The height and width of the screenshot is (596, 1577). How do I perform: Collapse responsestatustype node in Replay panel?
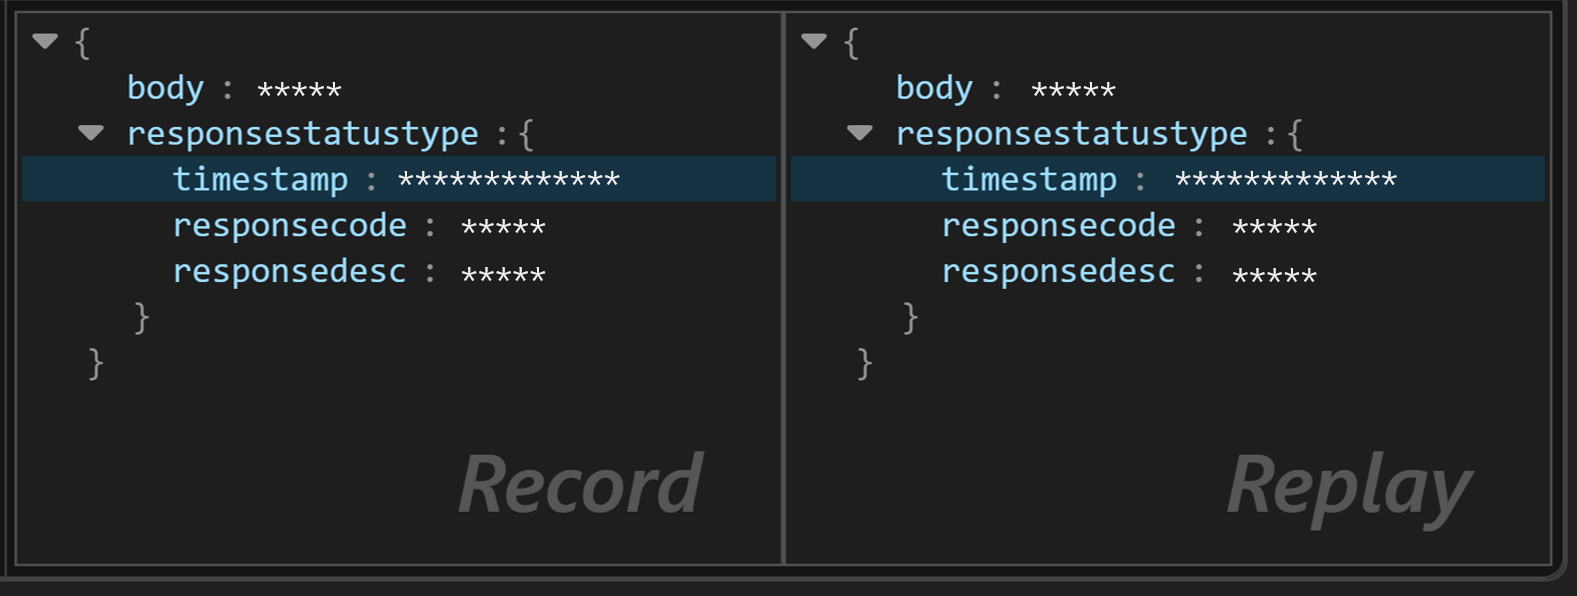coord(858,133)
